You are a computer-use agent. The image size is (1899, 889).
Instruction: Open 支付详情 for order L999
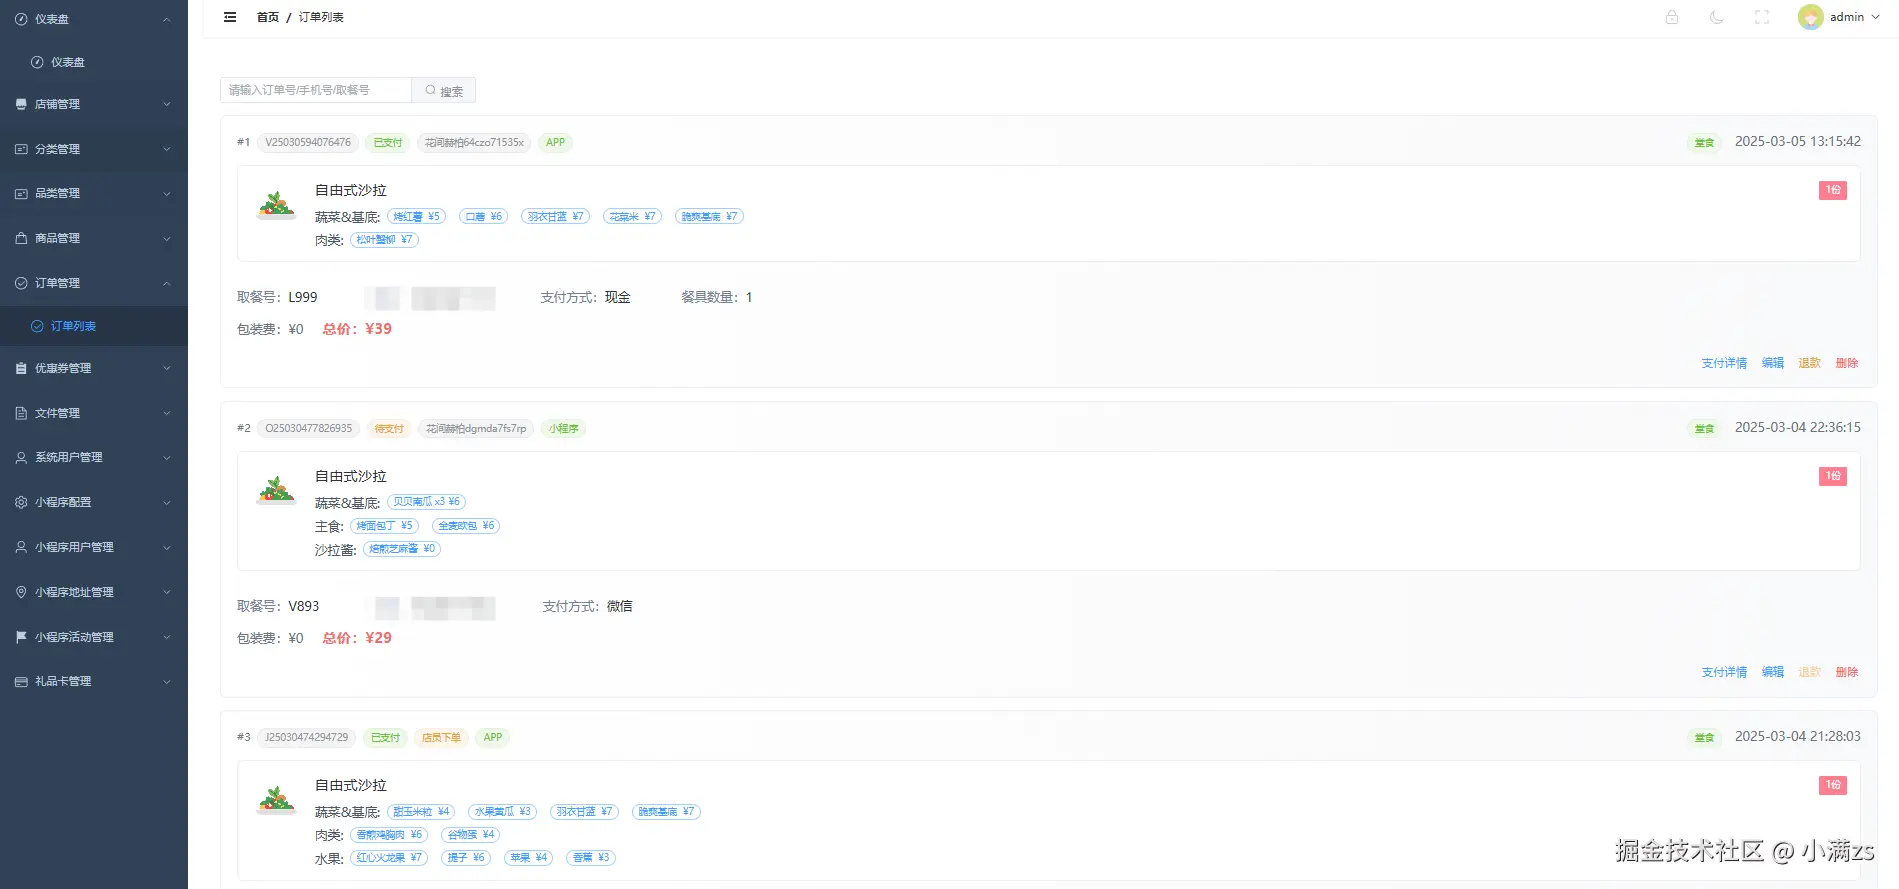[1724, 363]
